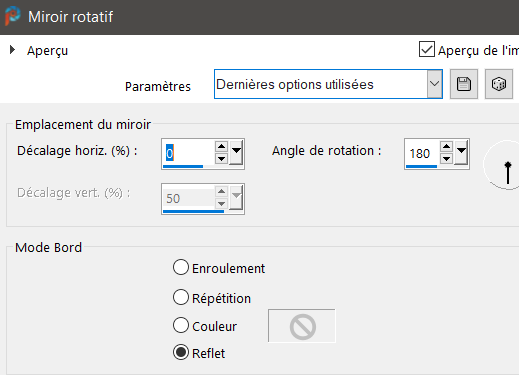Open the Angle de rotation slider dropdown arrow

click(x=461, y=152)
